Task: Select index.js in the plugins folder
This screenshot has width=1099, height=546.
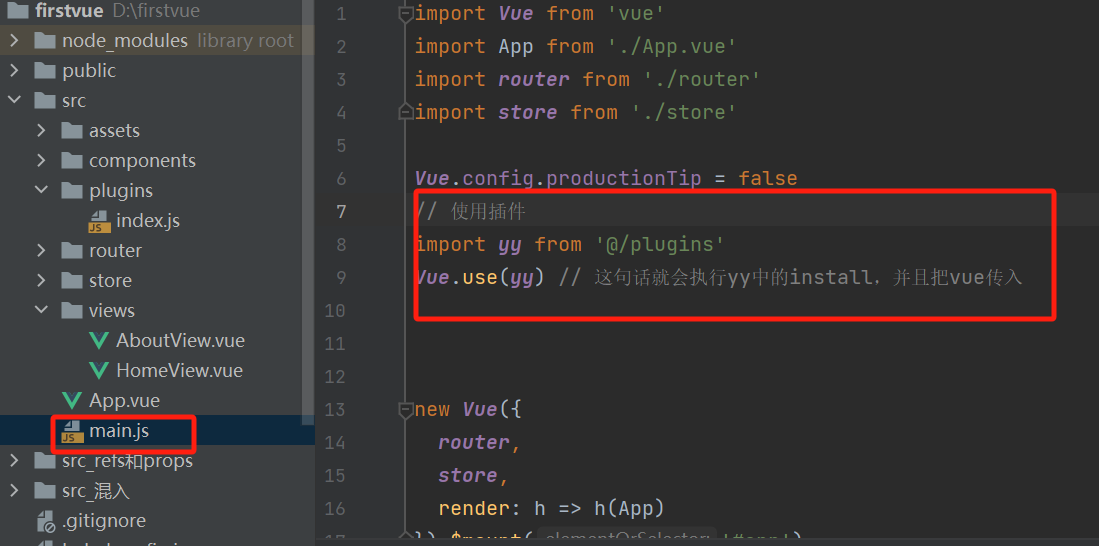Action: point(148,221)
